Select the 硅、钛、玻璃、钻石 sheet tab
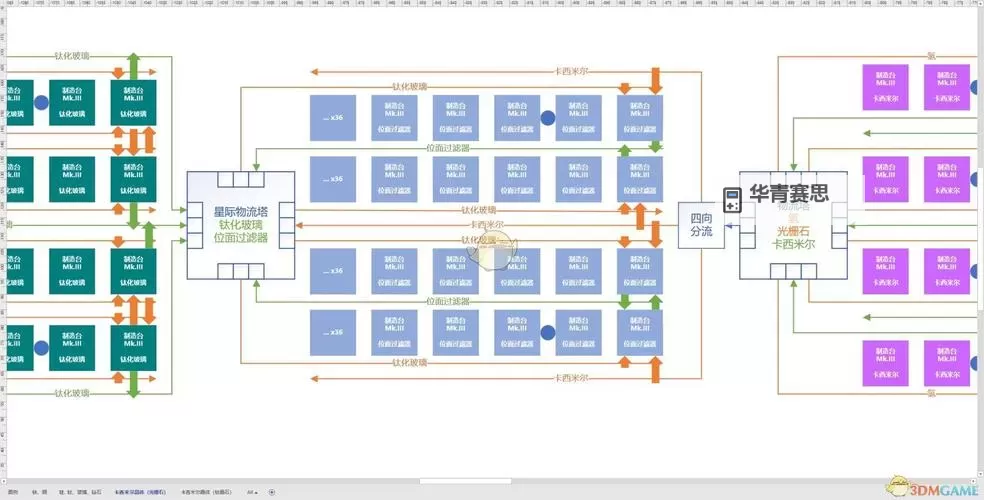 [x=81, y=492]
